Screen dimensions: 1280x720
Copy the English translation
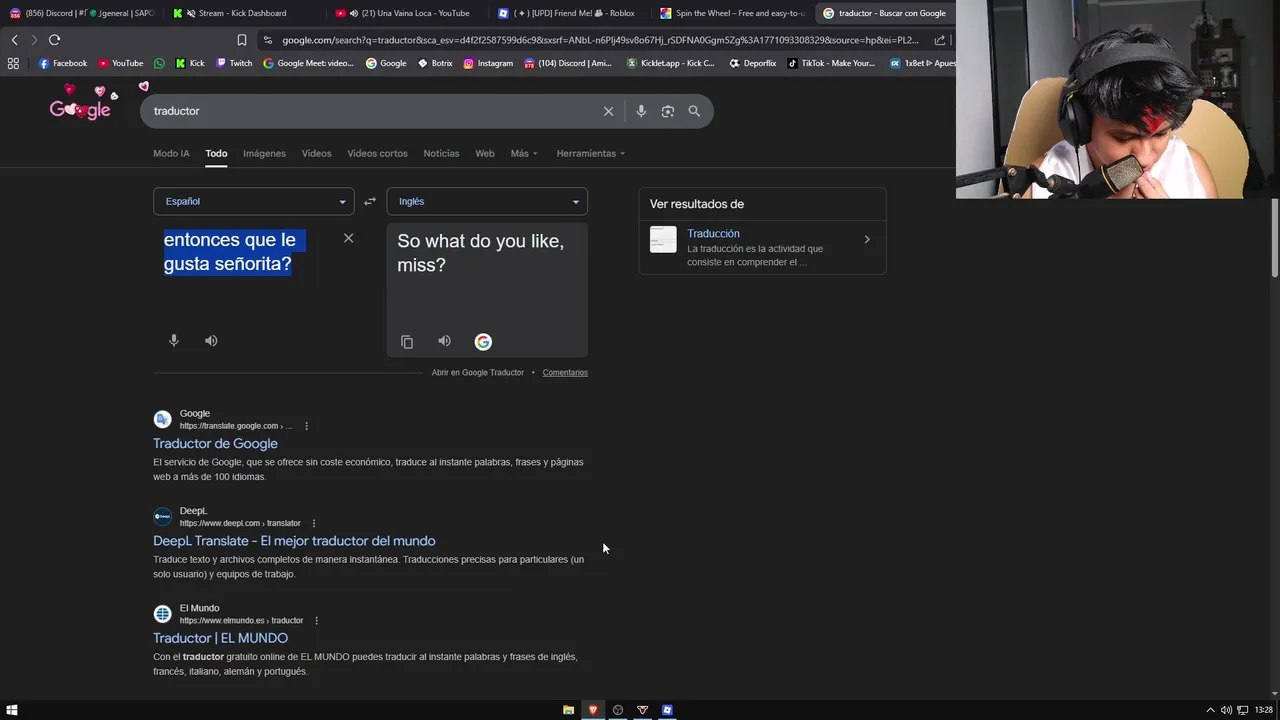(x=407, y=342)
